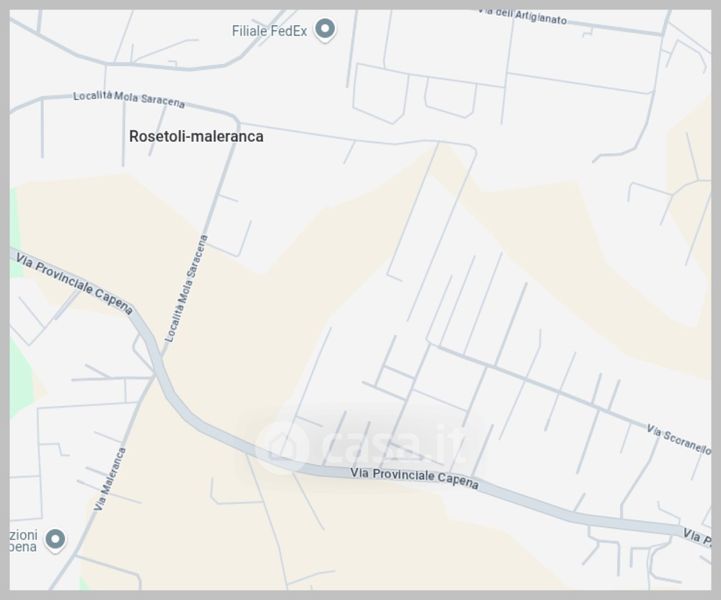Click where Via Maleranca meets Via Provinciale Capena
Image resolution: width=721 pixels, height=600 pixels.
[156, 373]
